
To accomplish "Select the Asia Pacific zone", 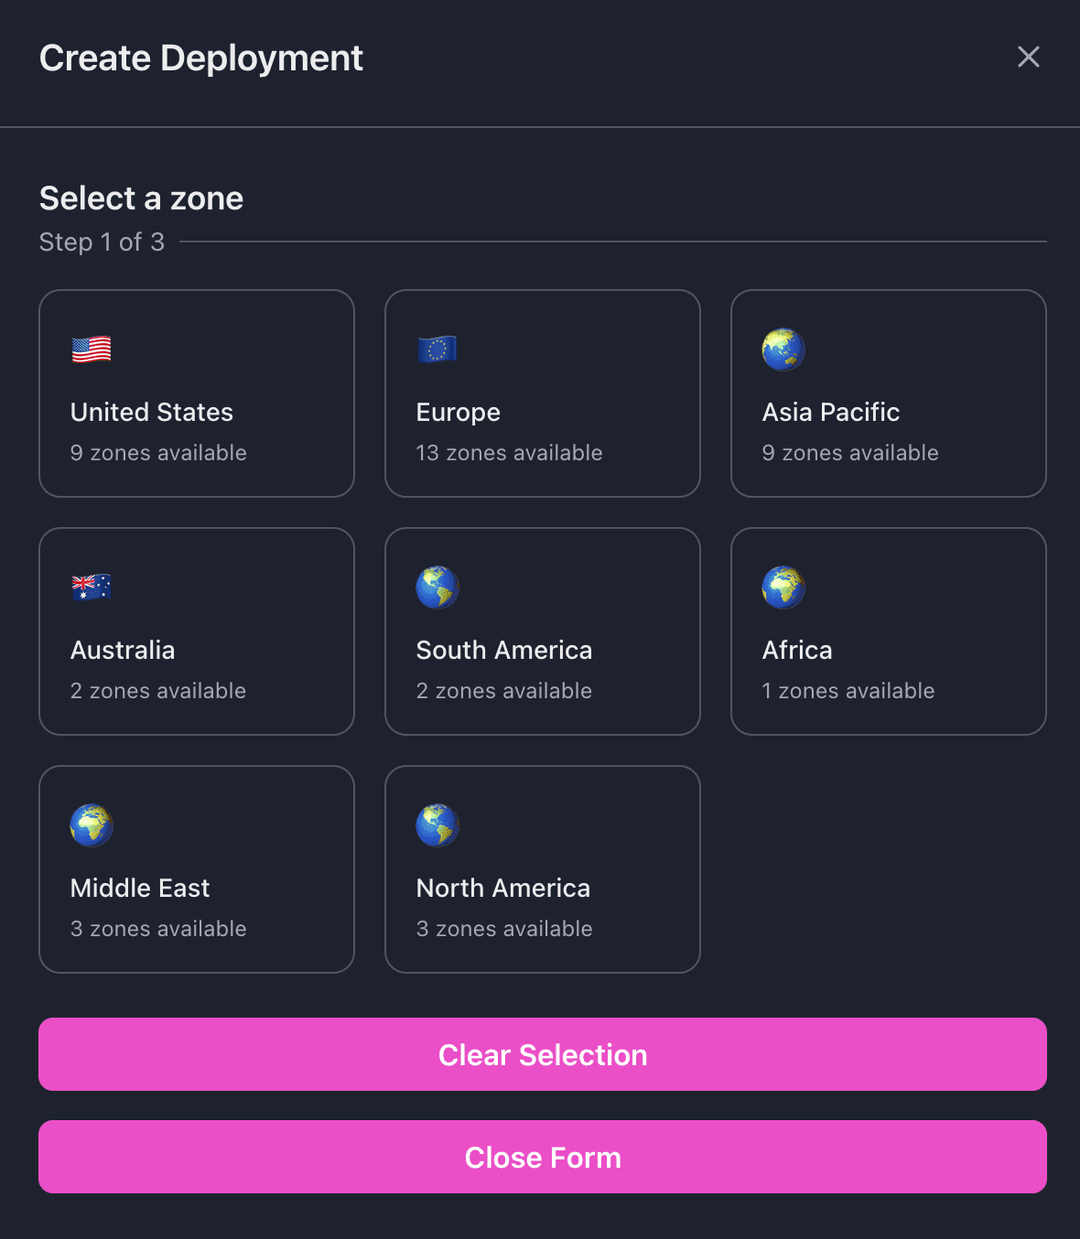I will tap(888, 393).
